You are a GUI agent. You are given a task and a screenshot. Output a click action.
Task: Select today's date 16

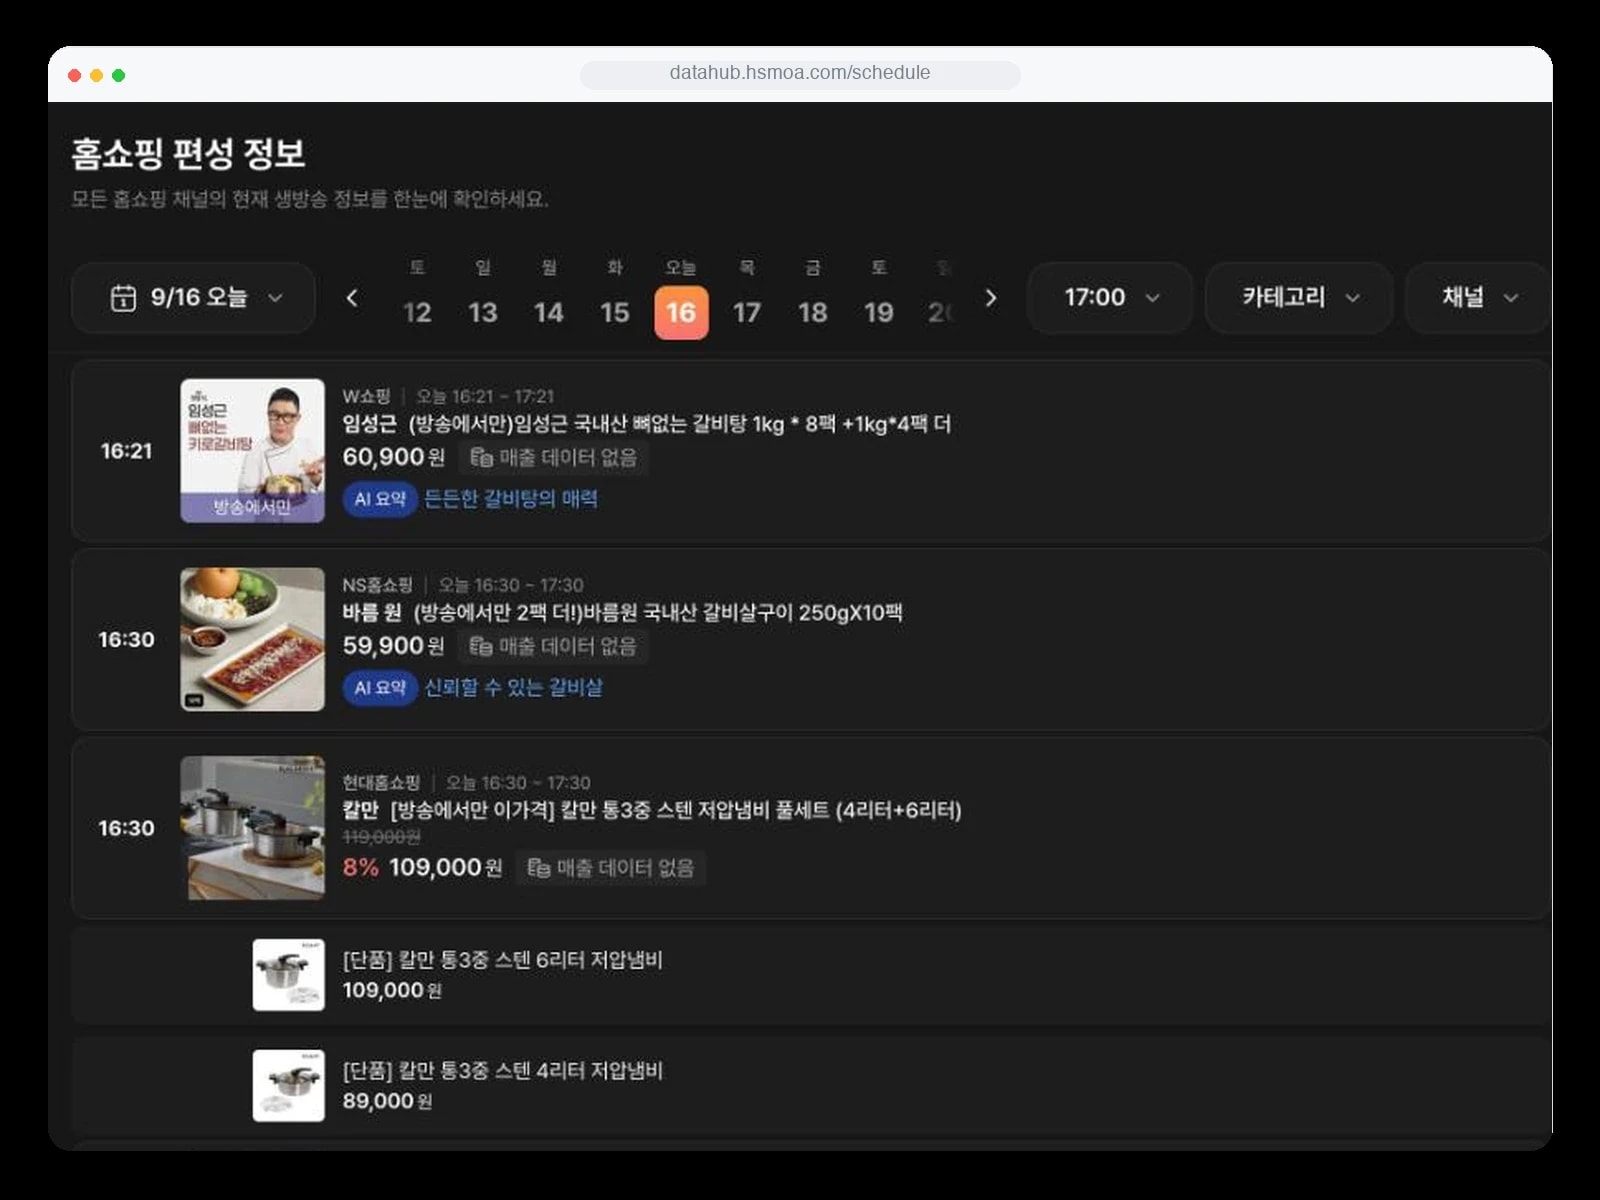[x=681, y=312]
